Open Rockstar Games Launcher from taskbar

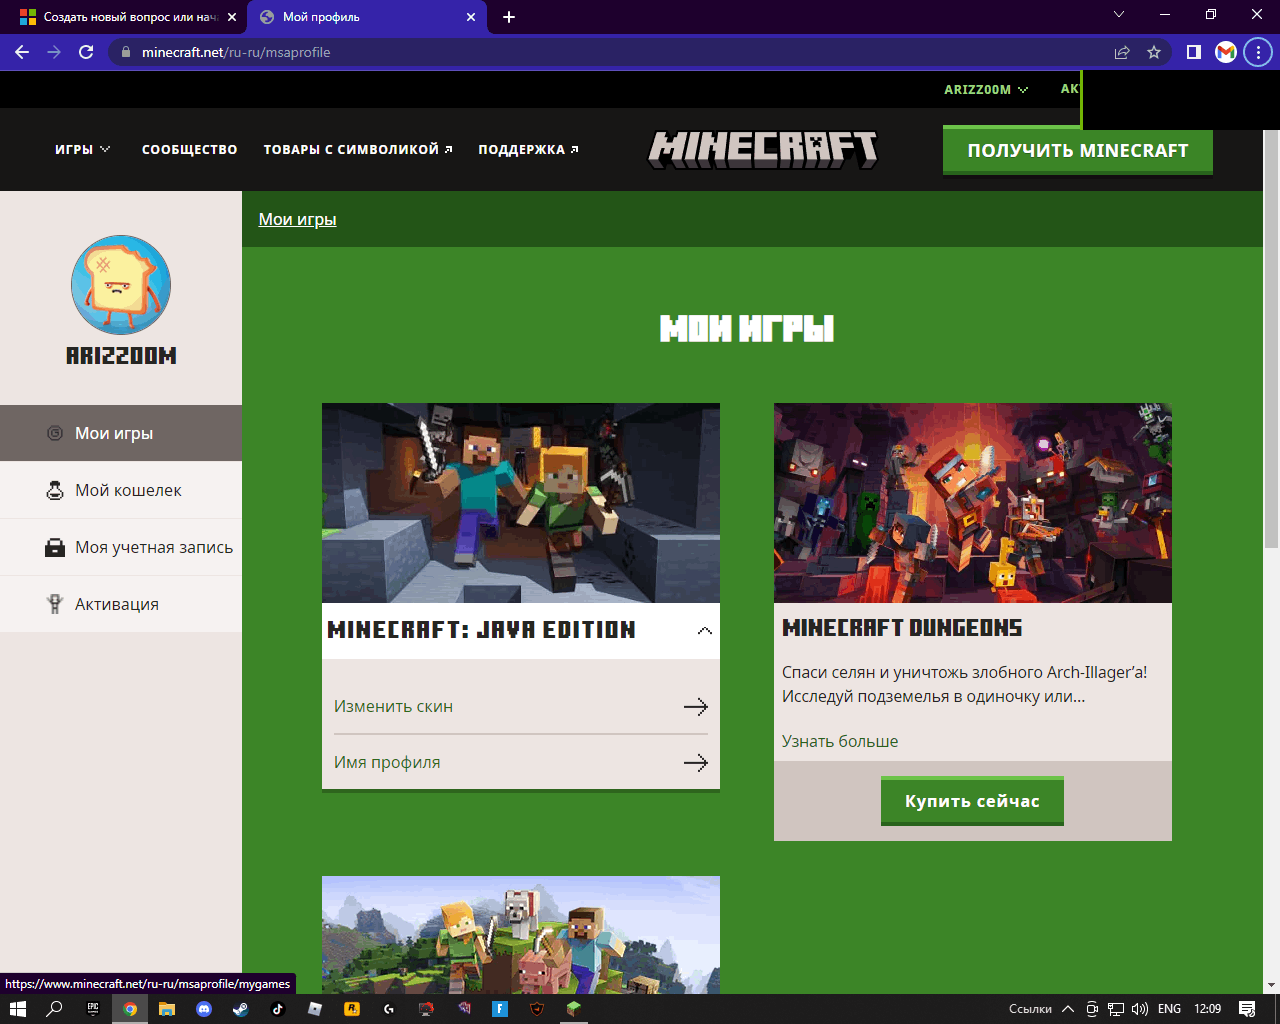352,1009
